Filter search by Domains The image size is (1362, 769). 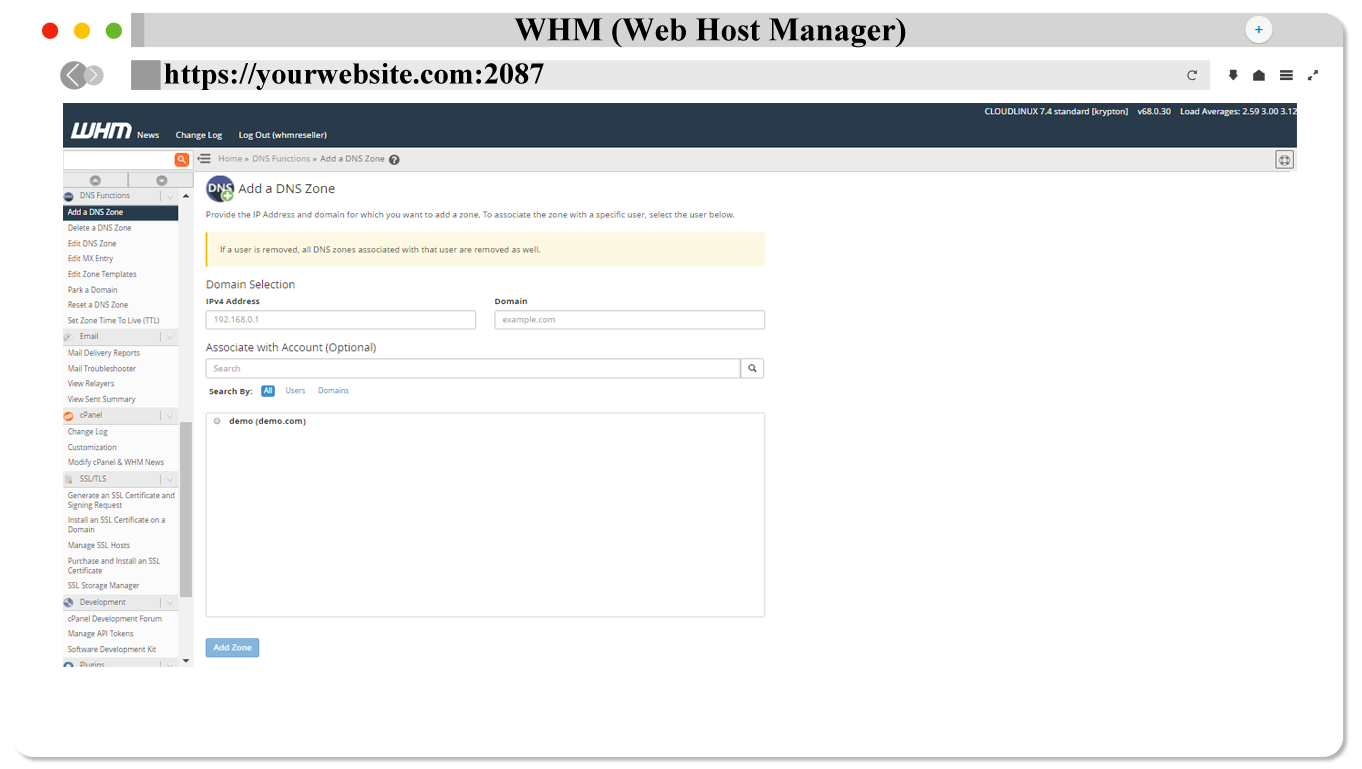pyautogui.click(x=334, y=391)
